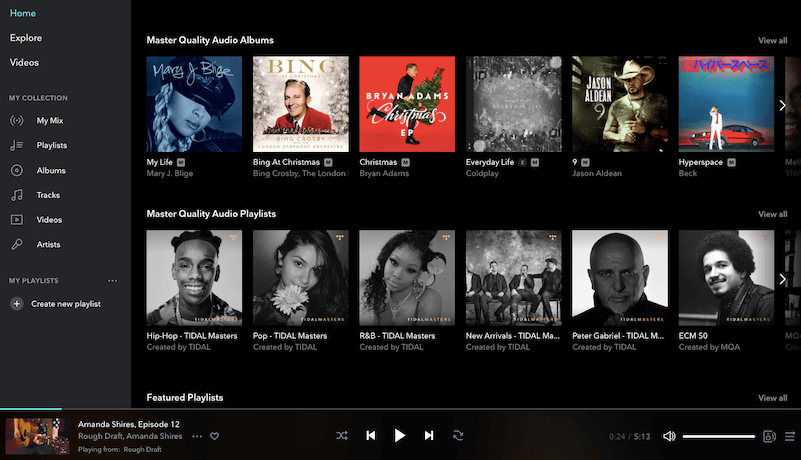Open Rough Draft source link in player
Screen dimensions: 801x460
(143, 449)
